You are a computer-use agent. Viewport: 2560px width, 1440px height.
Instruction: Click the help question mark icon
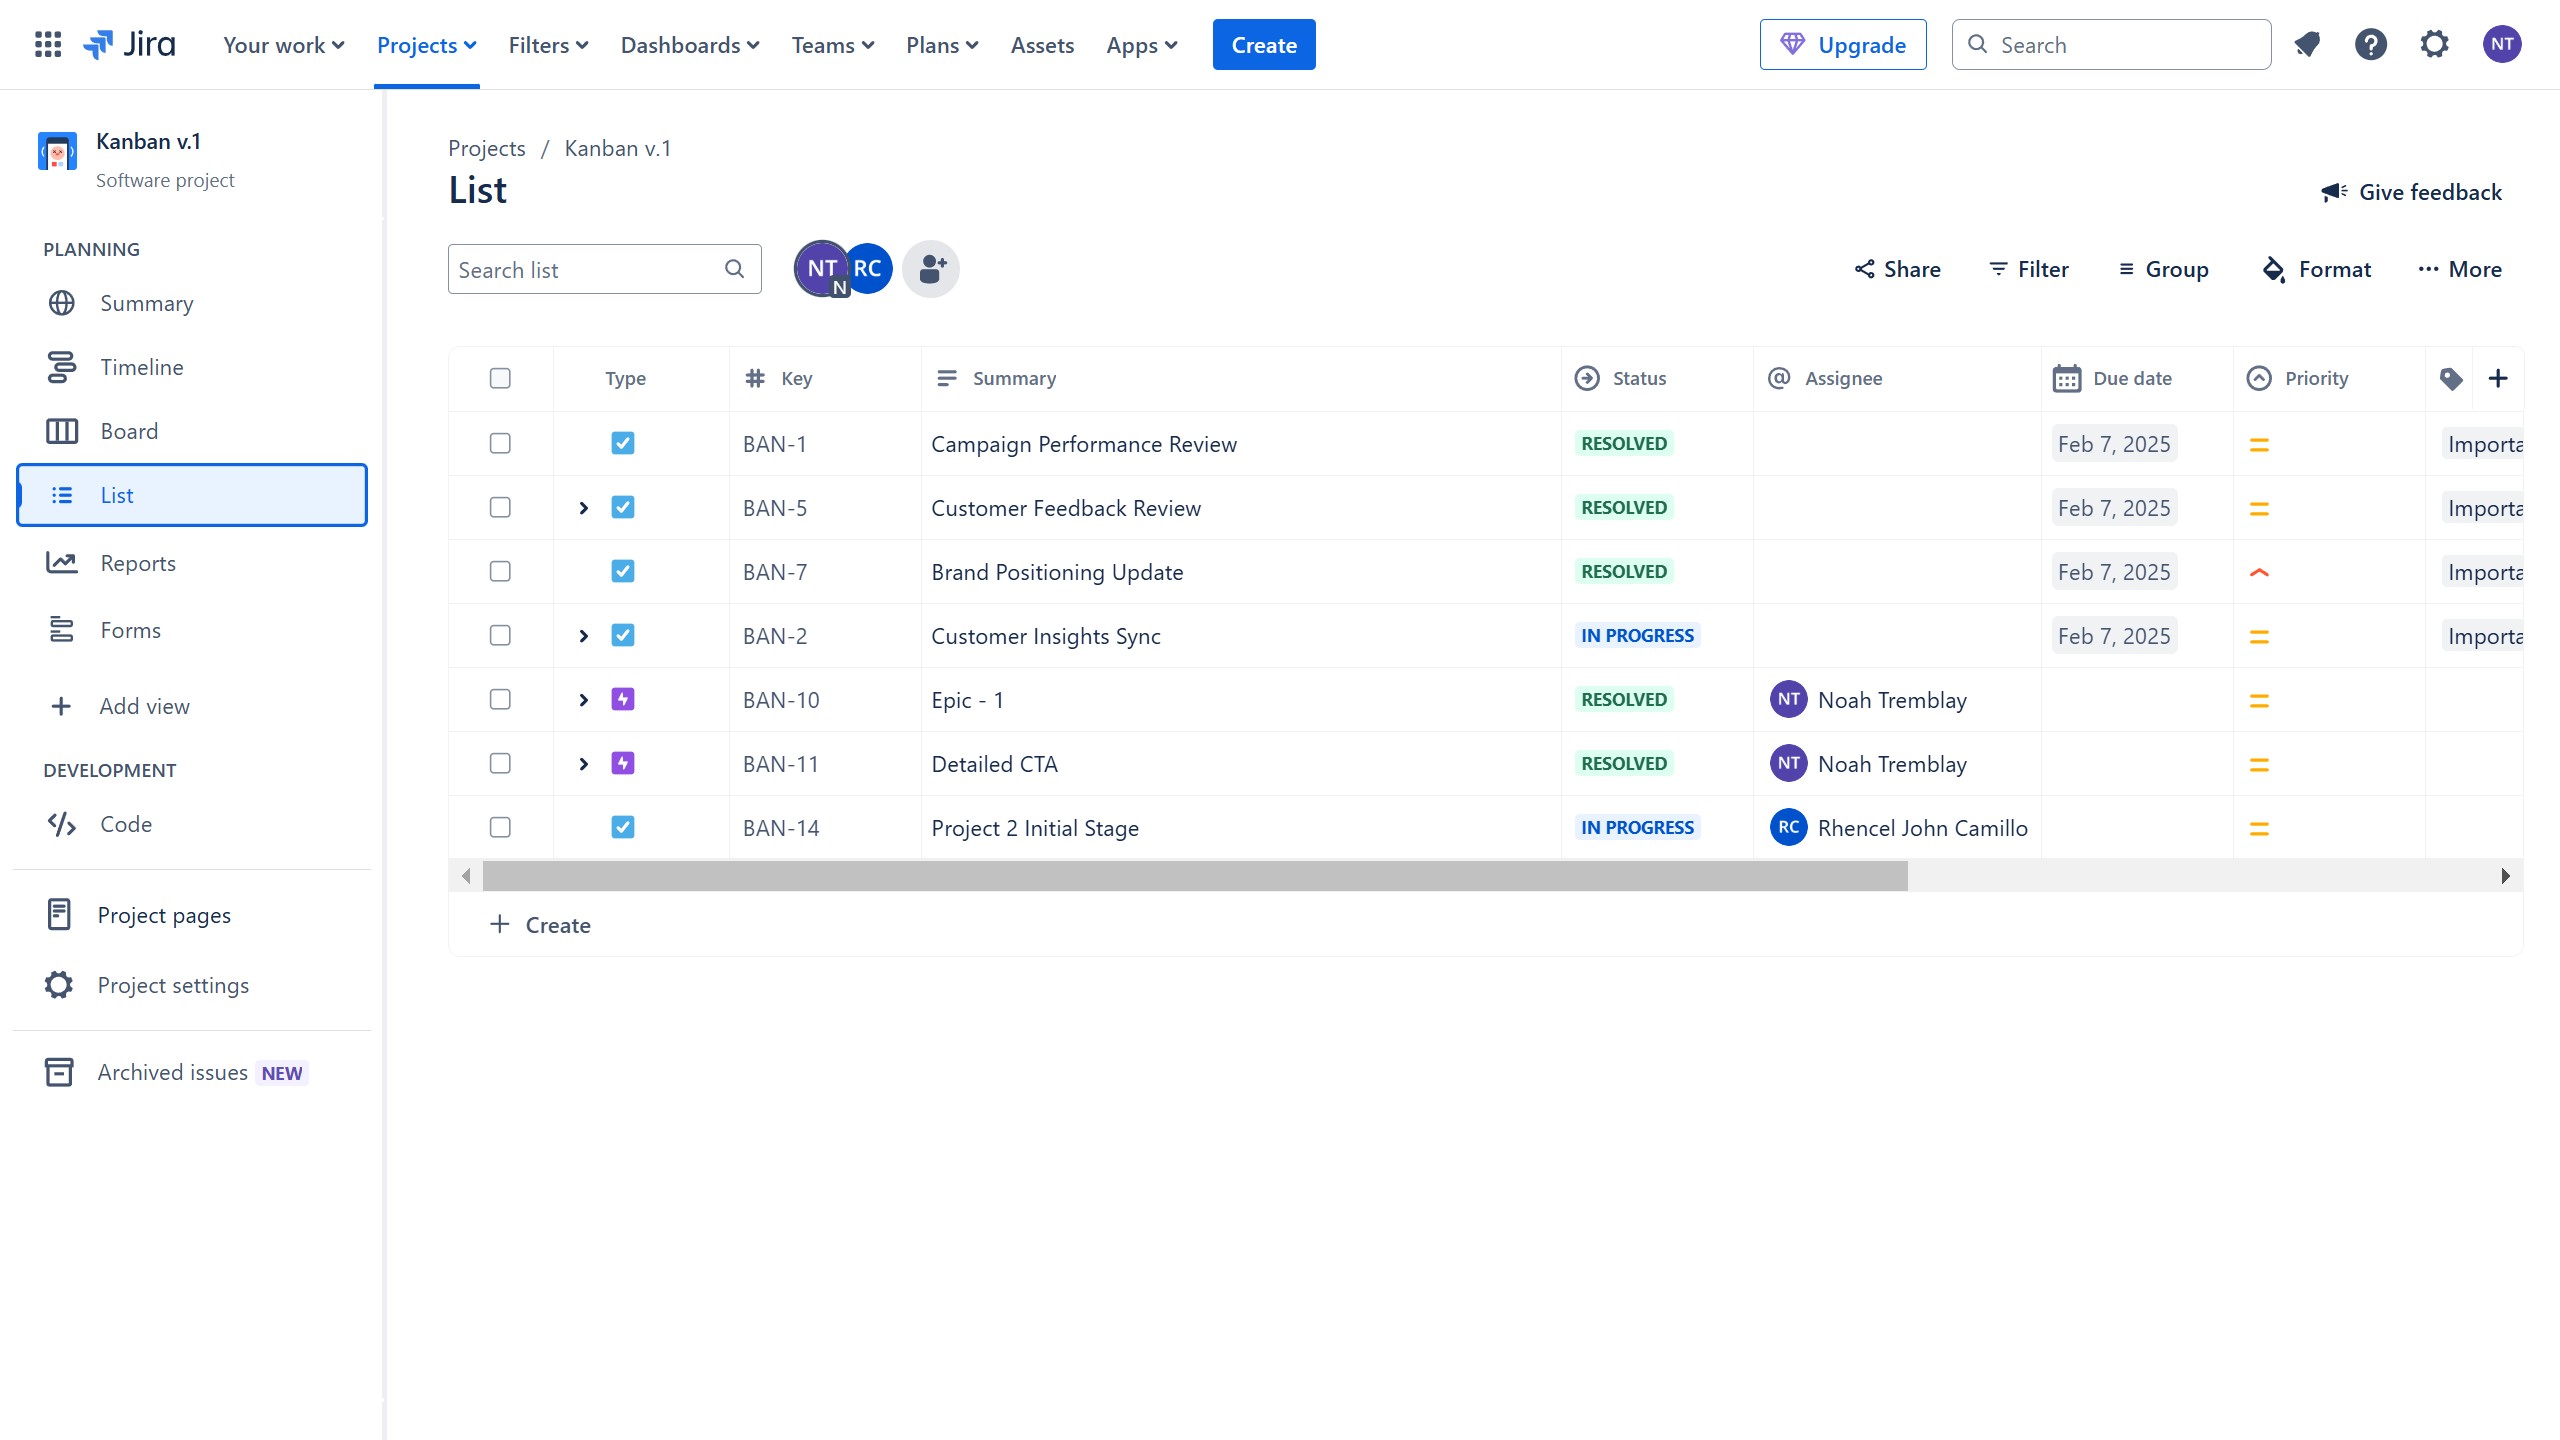coord(2370,44)
